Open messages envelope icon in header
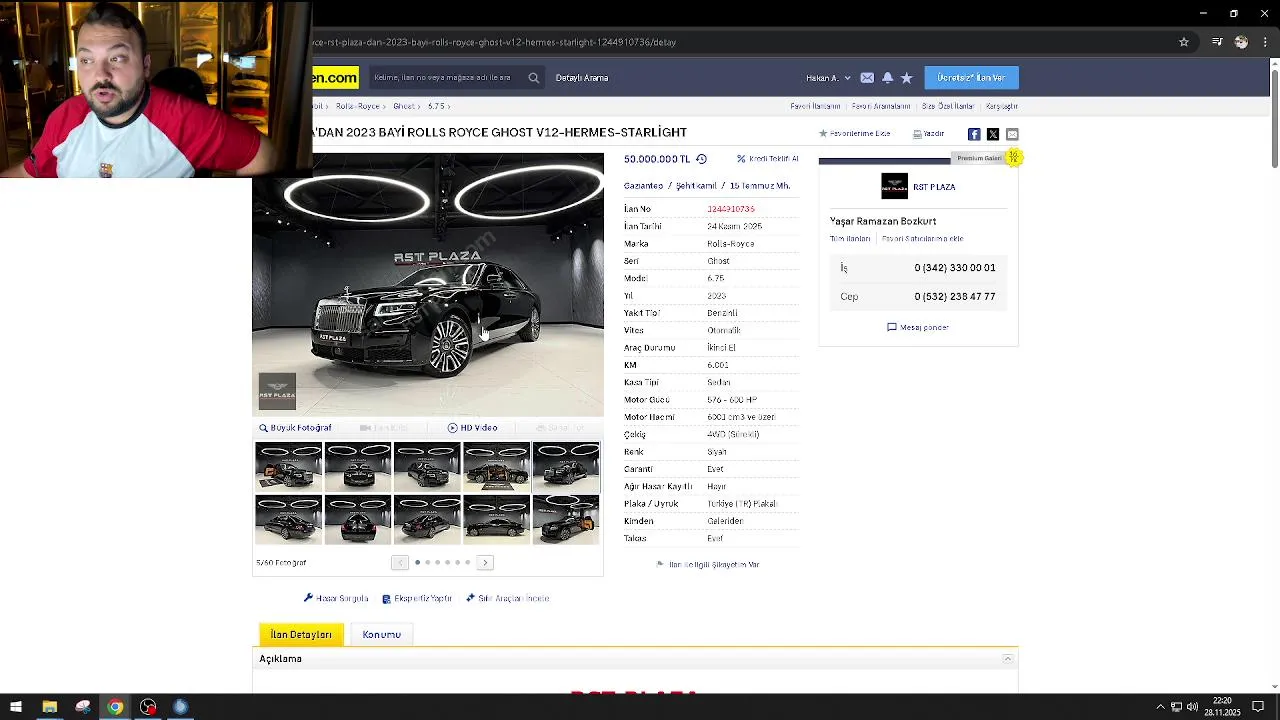This screenshot has width=1280, height=720. pos(867,78)
